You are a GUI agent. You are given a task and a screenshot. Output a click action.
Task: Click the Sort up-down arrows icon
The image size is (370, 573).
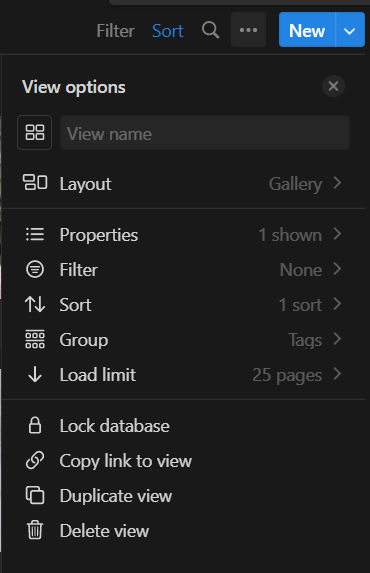(35, 304)
